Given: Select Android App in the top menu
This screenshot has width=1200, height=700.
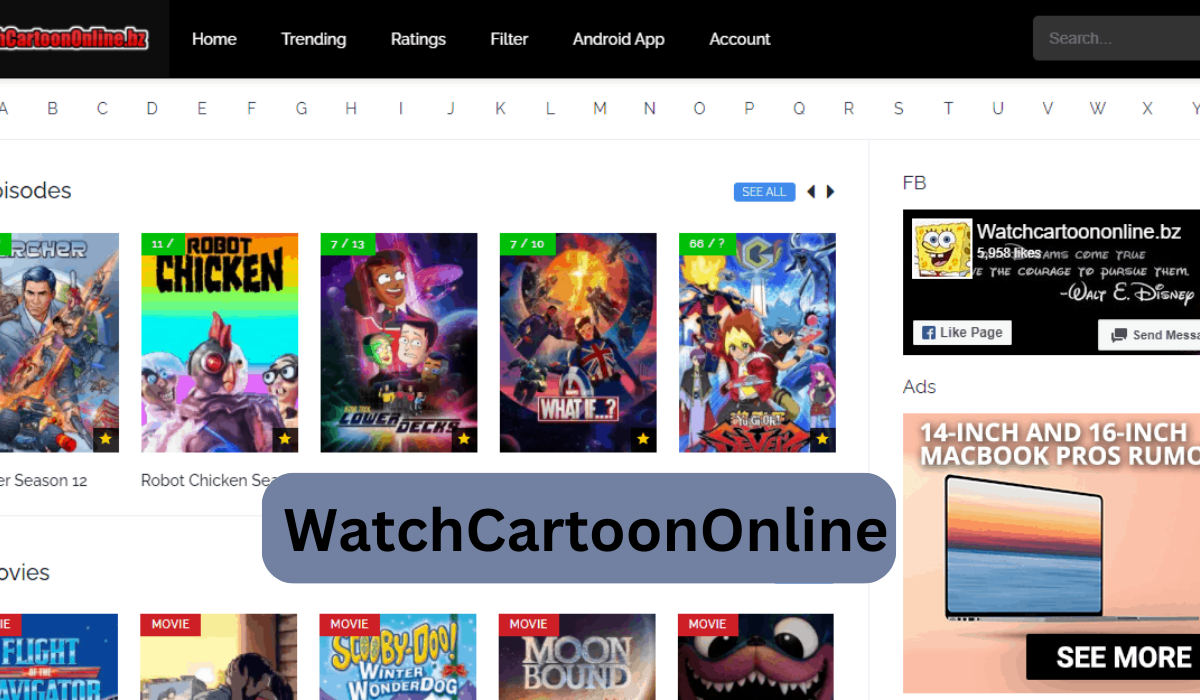Looking at the screenshot, I should click(618, 39).
